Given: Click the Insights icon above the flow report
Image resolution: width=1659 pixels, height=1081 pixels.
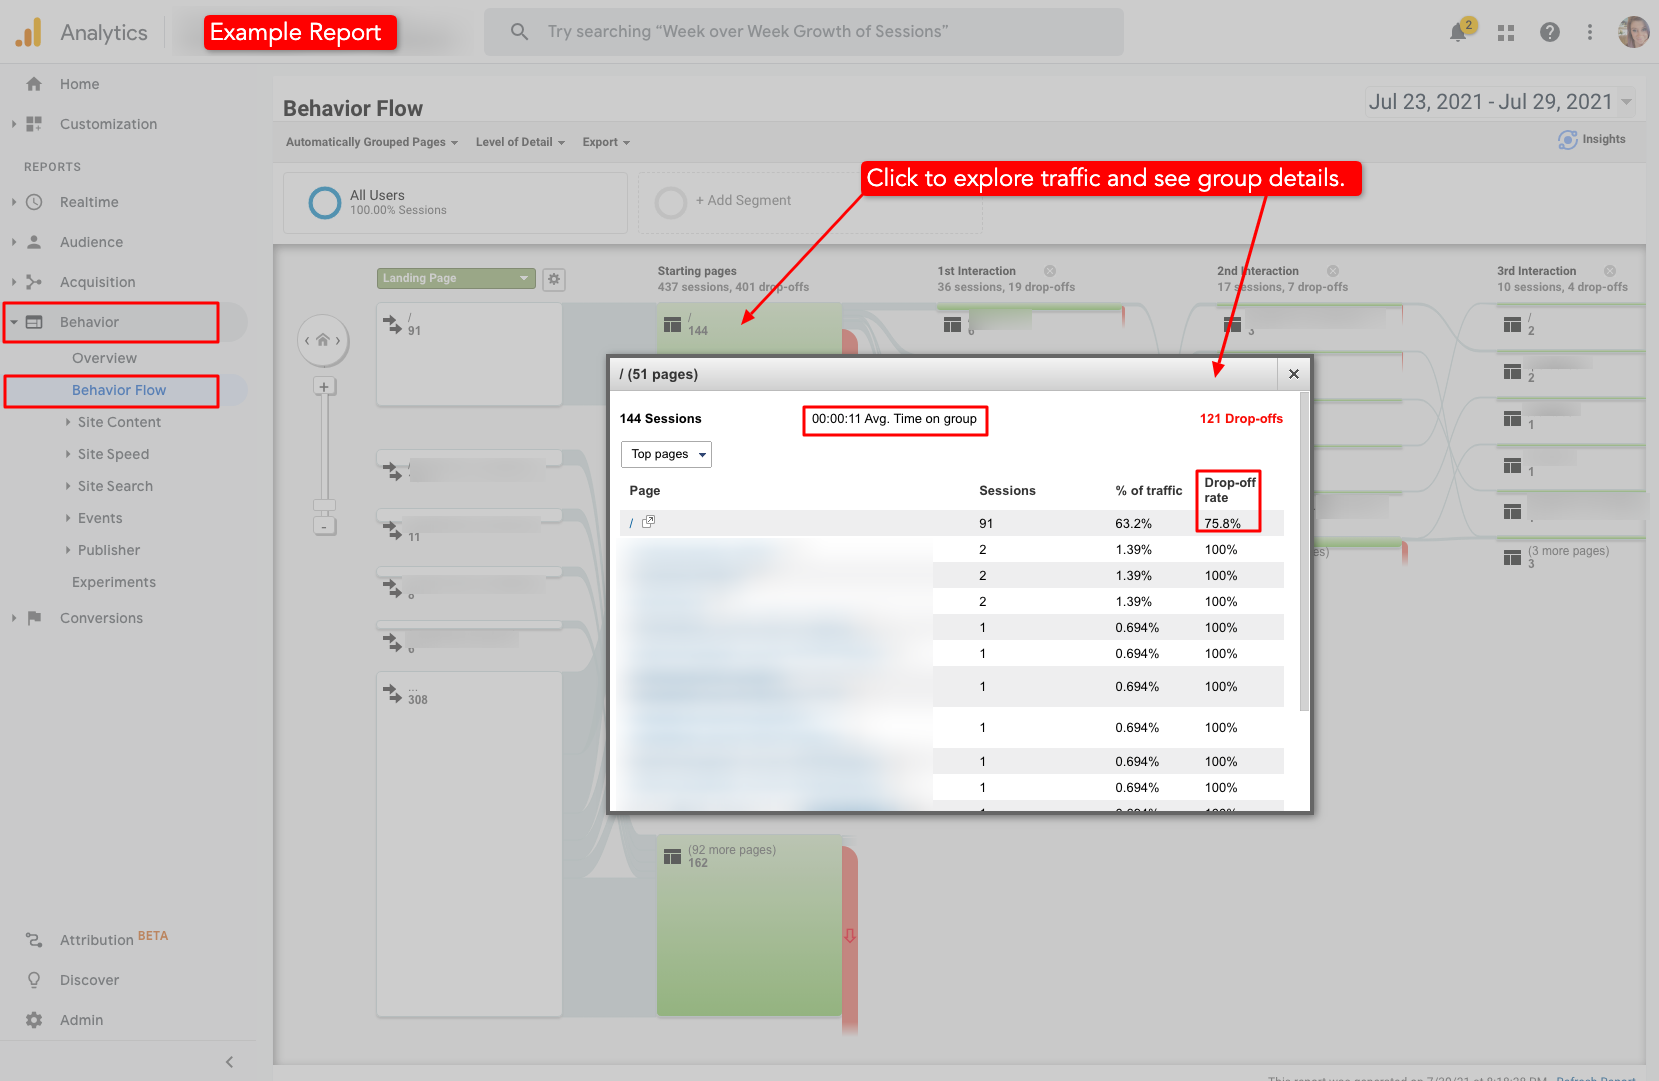Looking at the screenshot, I should [1567, 139].
